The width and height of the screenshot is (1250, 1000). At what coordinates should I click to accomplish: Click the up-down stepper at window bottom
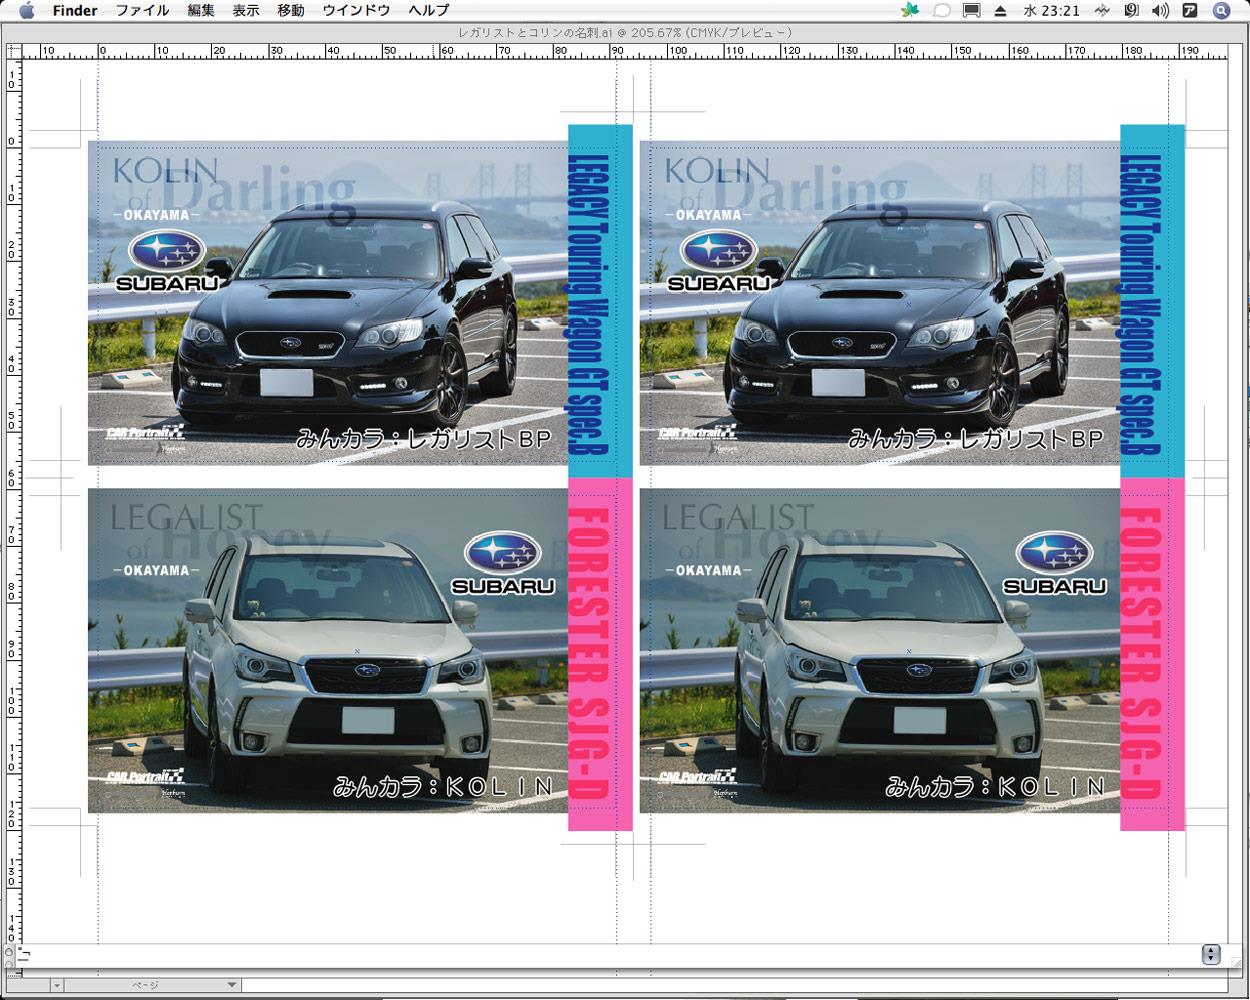point(1211,954)
